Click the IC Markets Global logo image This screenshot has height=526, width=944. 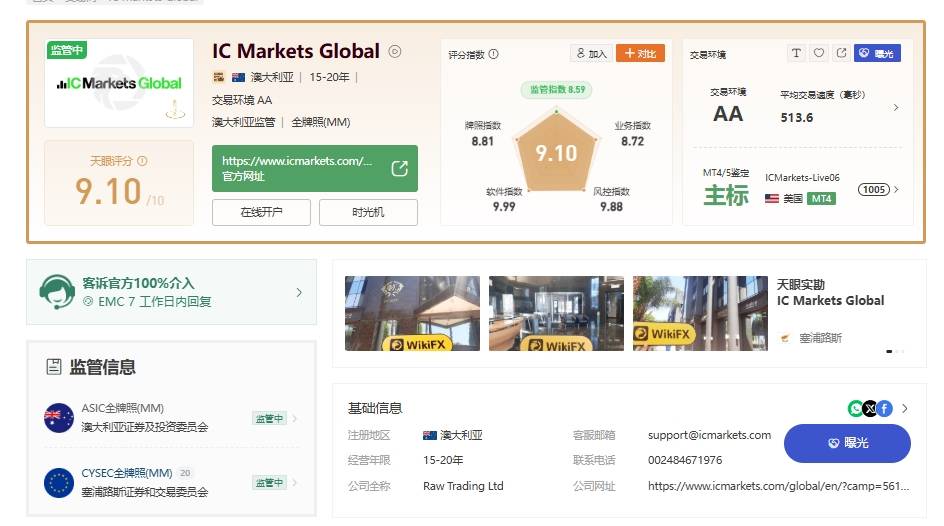point(119,83)
